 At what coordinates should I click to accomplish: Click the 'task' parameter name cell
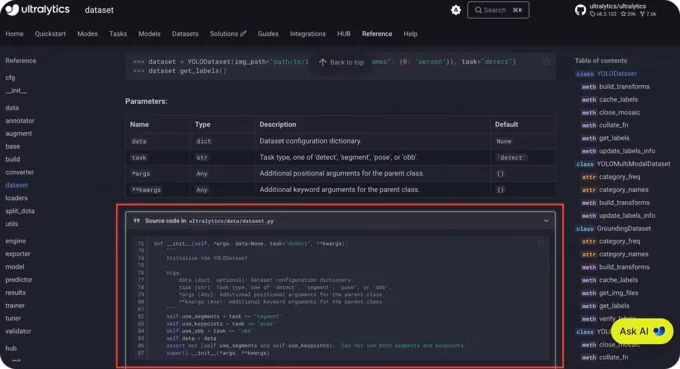139,157
